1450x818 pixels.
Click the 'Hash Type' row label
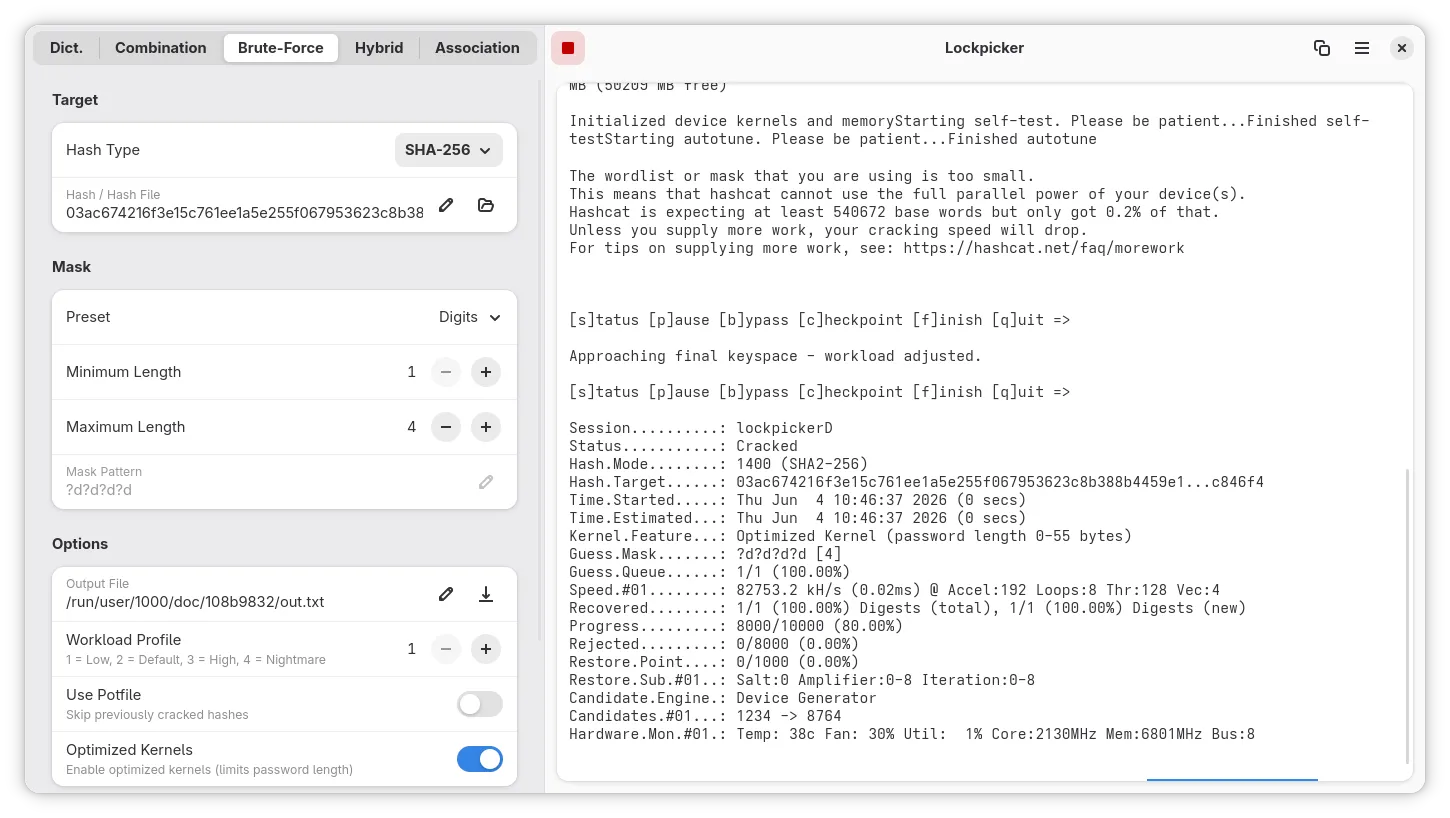pyautogui.click(x=103, y=150)
